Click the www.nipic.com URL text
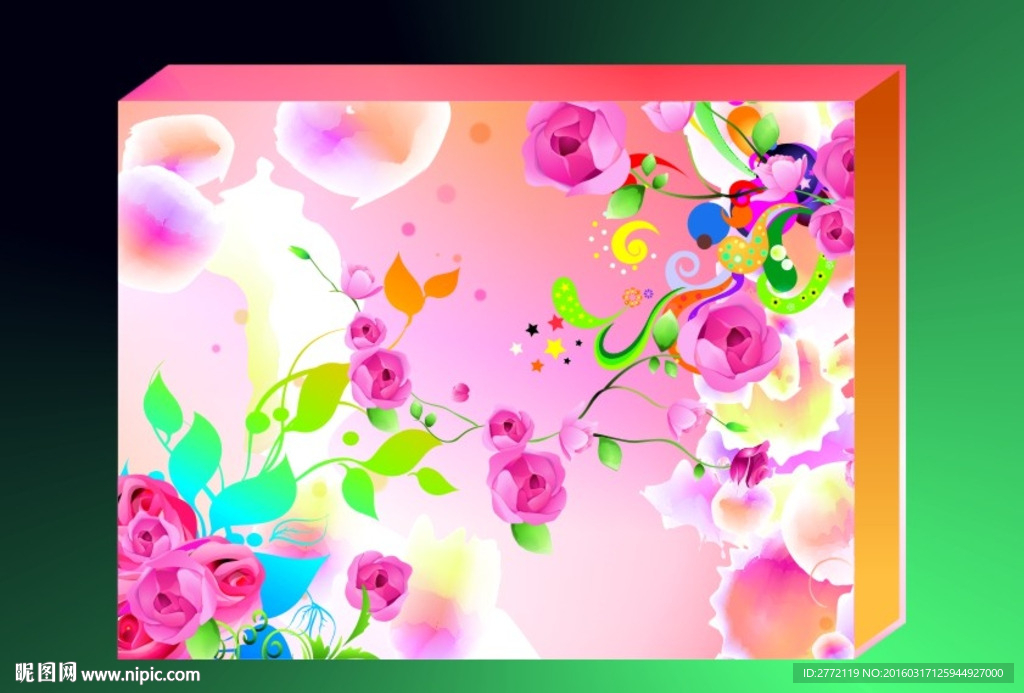This screenshot has width=1024, height=693. (140, 674)
